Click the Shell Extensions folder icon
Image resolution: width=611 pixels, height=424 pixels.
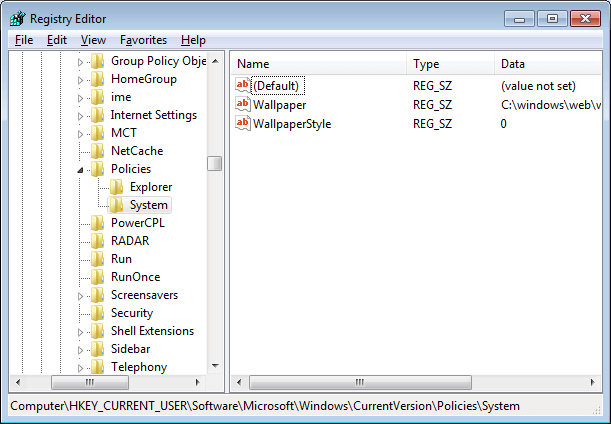pos(97,331)
